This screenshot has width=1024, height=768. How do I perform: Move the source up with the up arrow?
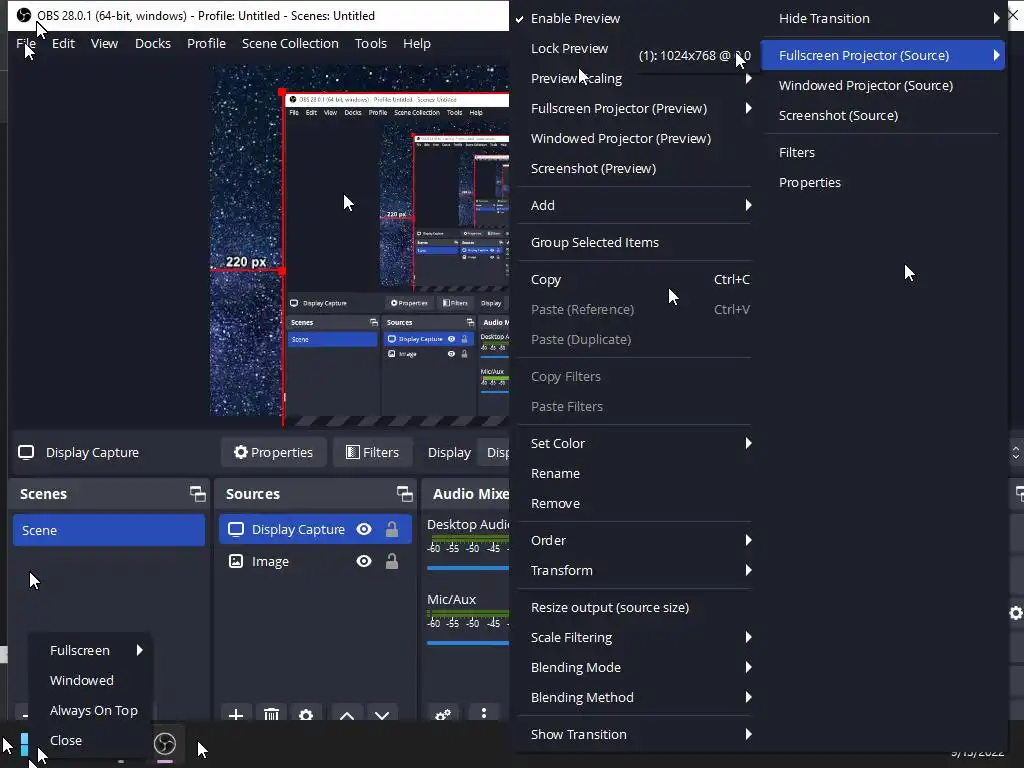click(347, 714)
